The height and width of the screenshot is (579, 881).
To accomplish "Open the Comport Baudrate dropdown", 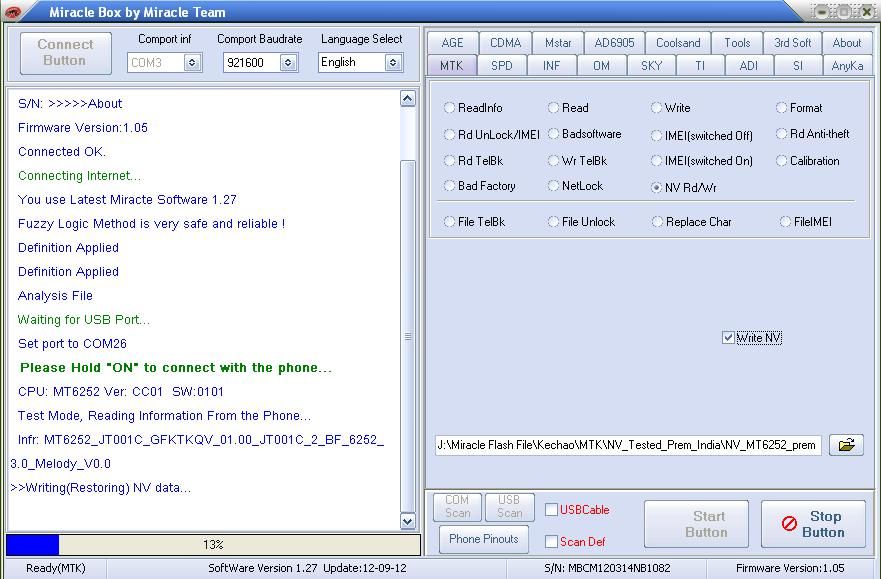I will click(288, 63).
